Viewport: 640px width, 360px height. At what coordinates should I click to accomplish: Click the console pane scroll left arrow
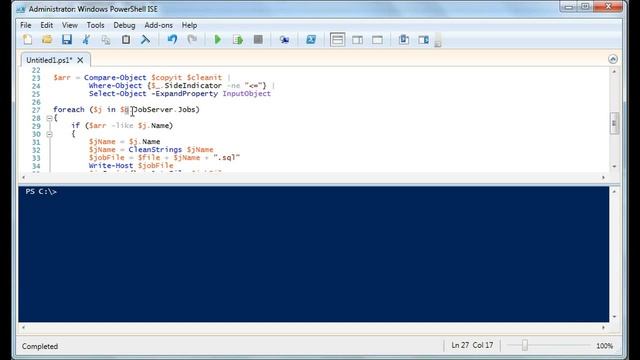click(x=24, y=327)
